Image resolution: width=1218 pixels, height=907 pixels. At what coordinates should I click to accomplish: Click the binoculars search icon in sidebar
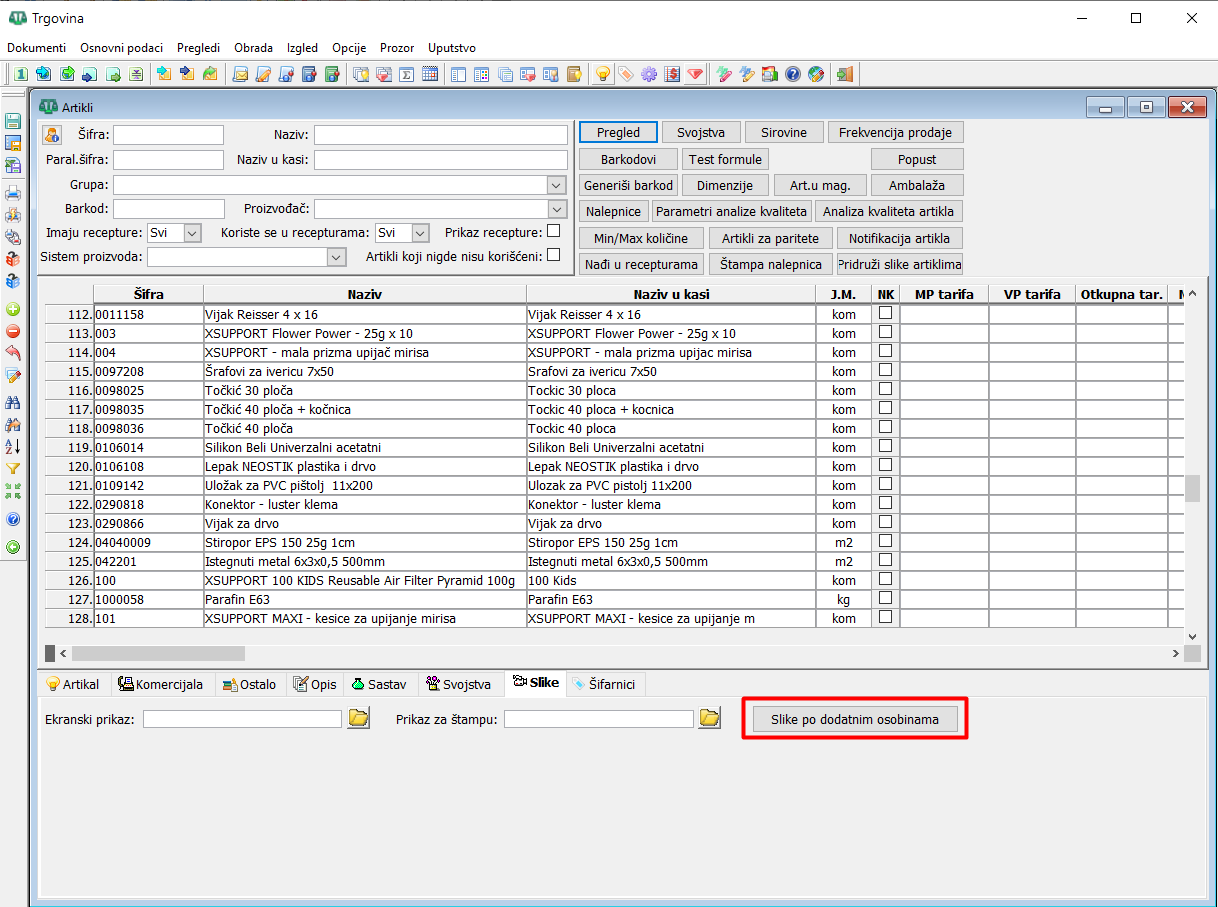pos(13,403)
